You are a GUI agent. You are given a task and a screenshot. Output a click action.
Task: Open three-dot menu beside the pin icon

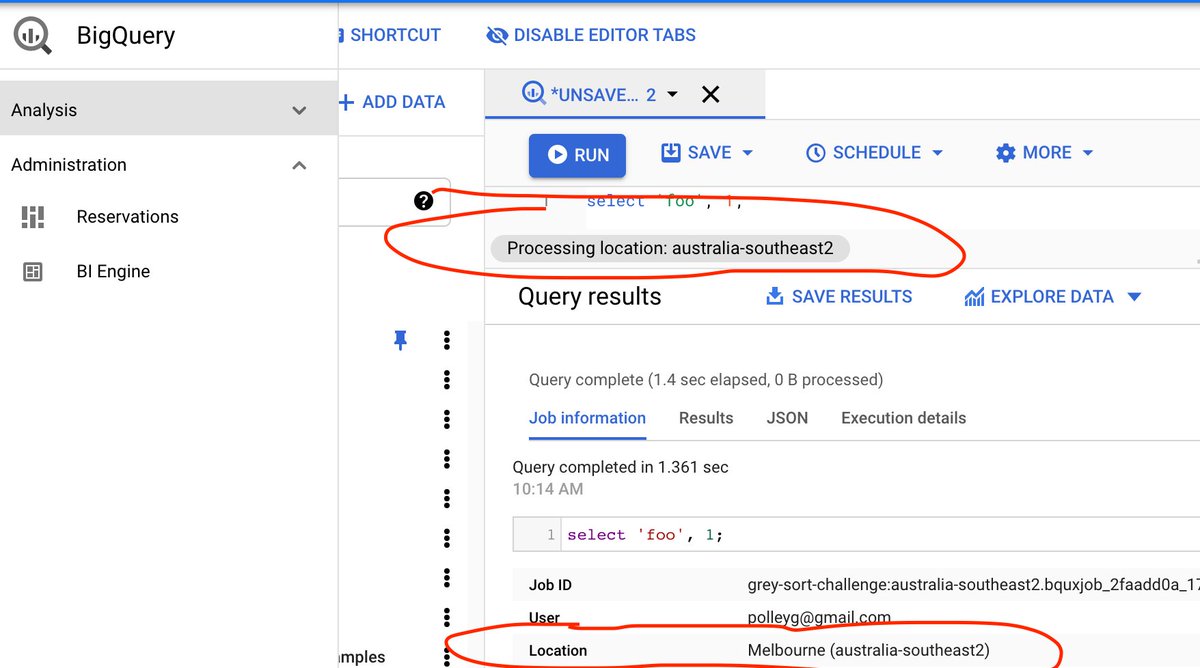tap(447, 340)
